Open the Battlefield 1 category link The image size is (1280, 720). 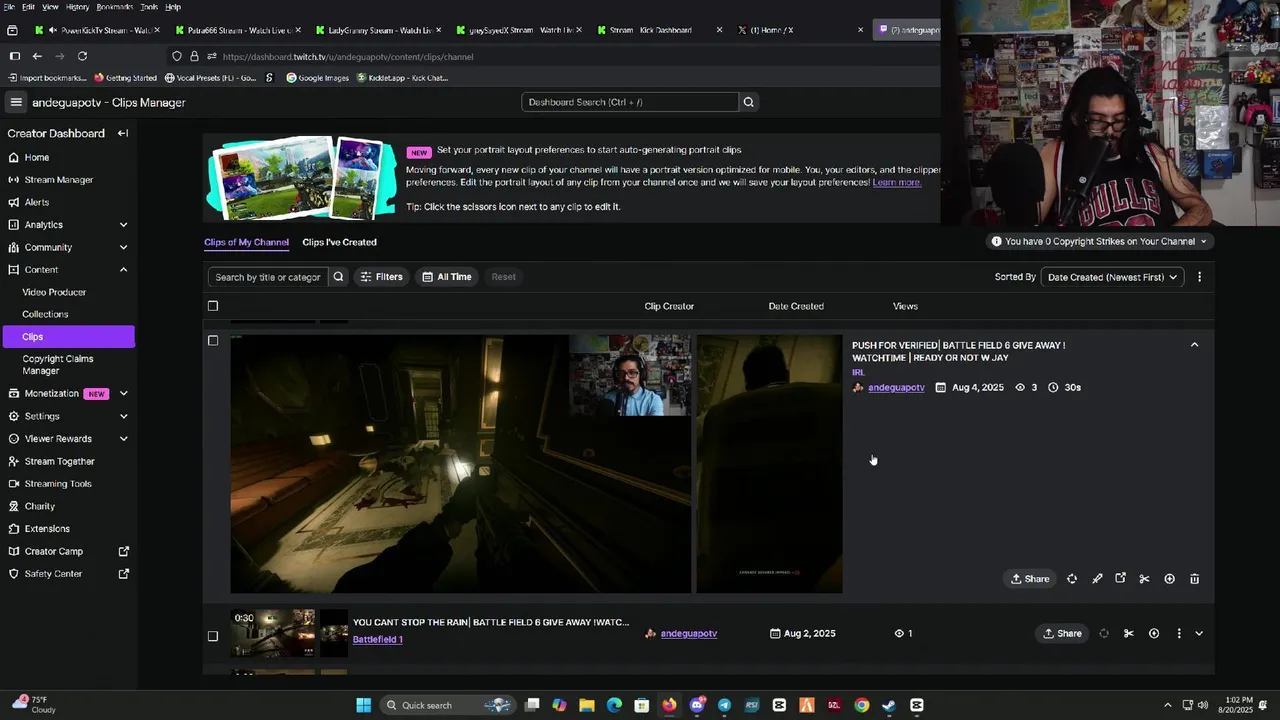378,639
